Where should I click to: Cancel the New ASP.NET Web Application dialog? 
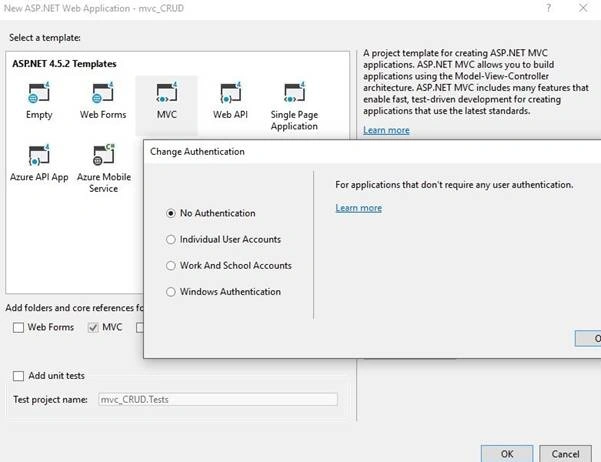pyautogui.click(x=565, y=454)
